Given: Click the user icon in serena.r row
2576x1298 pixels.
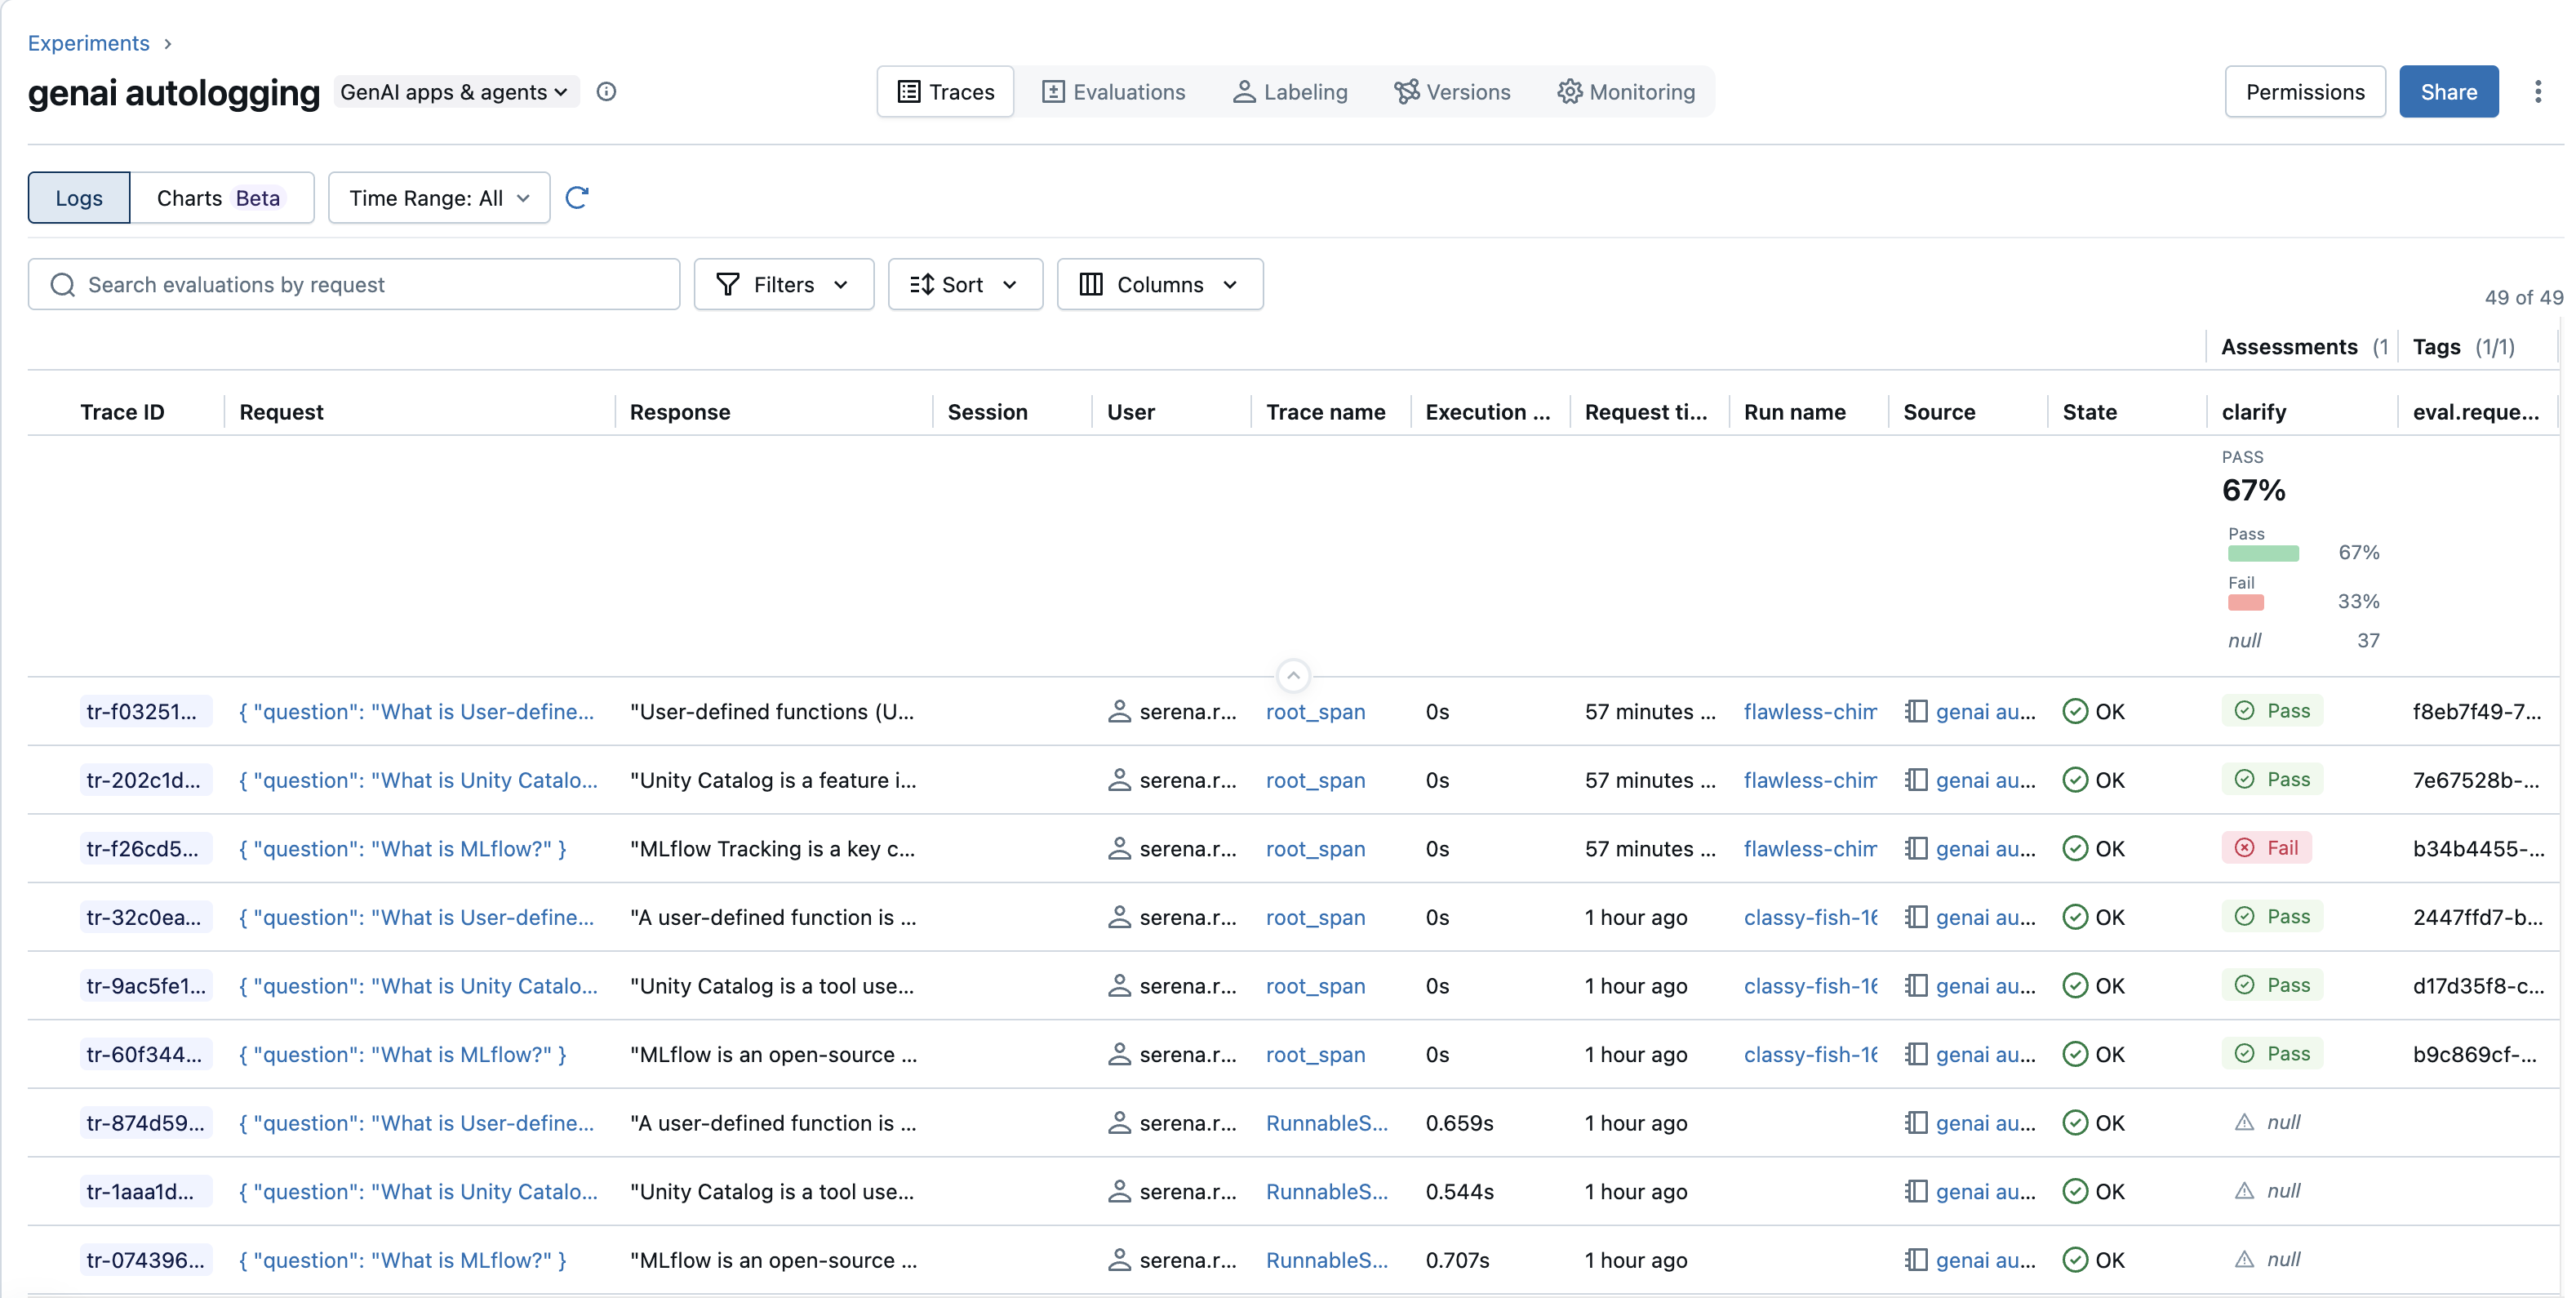Looking at the screenshot, I should [1121, 711].
